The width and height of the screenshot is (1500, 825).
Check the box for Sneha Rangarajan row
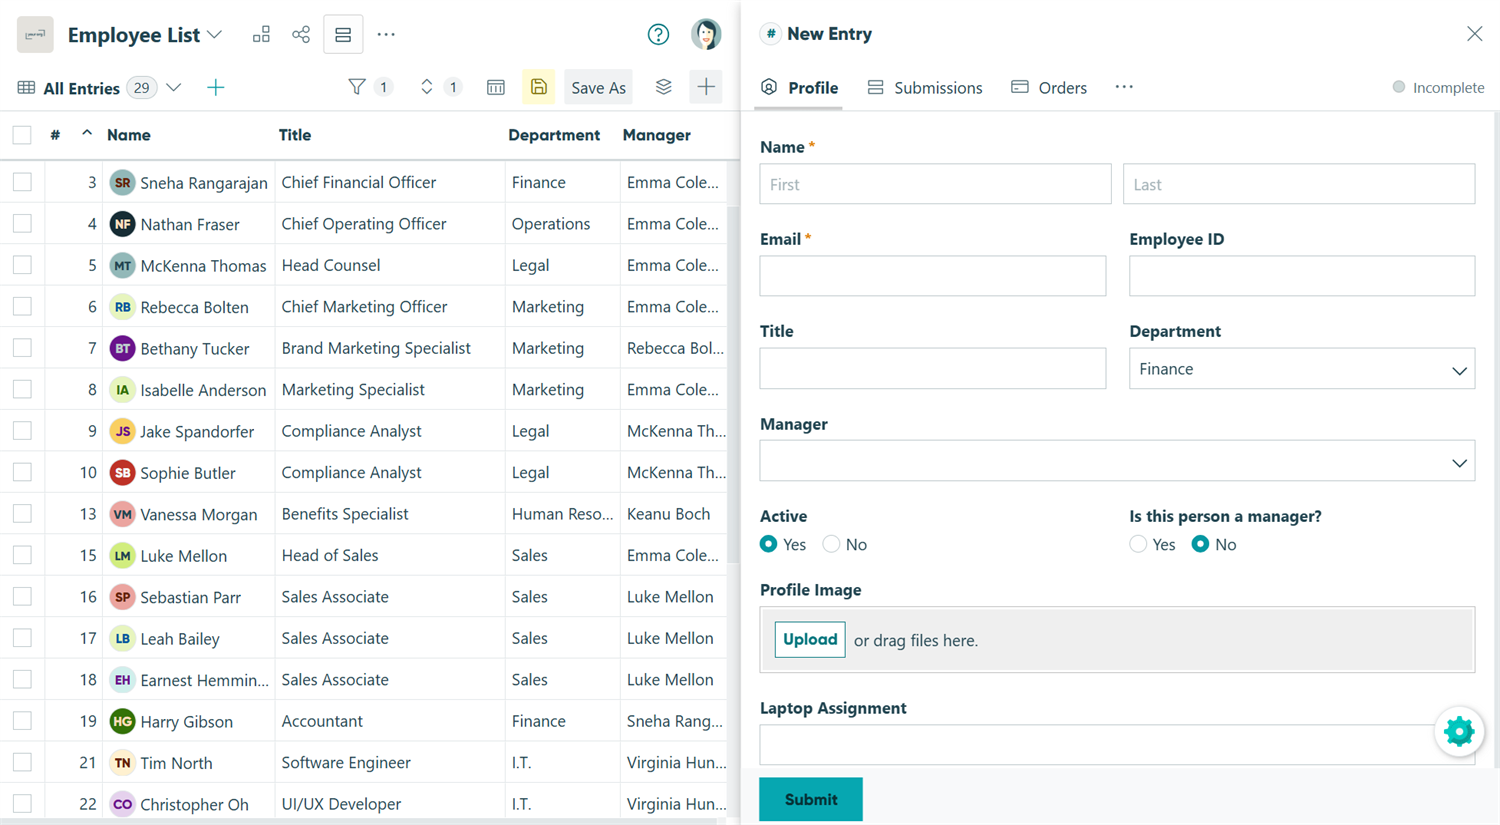[x=22, y=182]
